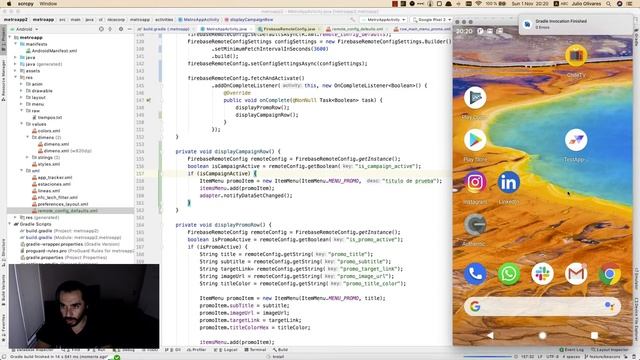Switch to the row_main_menu_promo.xml tab
640x360 pixels.
tap(423, 29)
